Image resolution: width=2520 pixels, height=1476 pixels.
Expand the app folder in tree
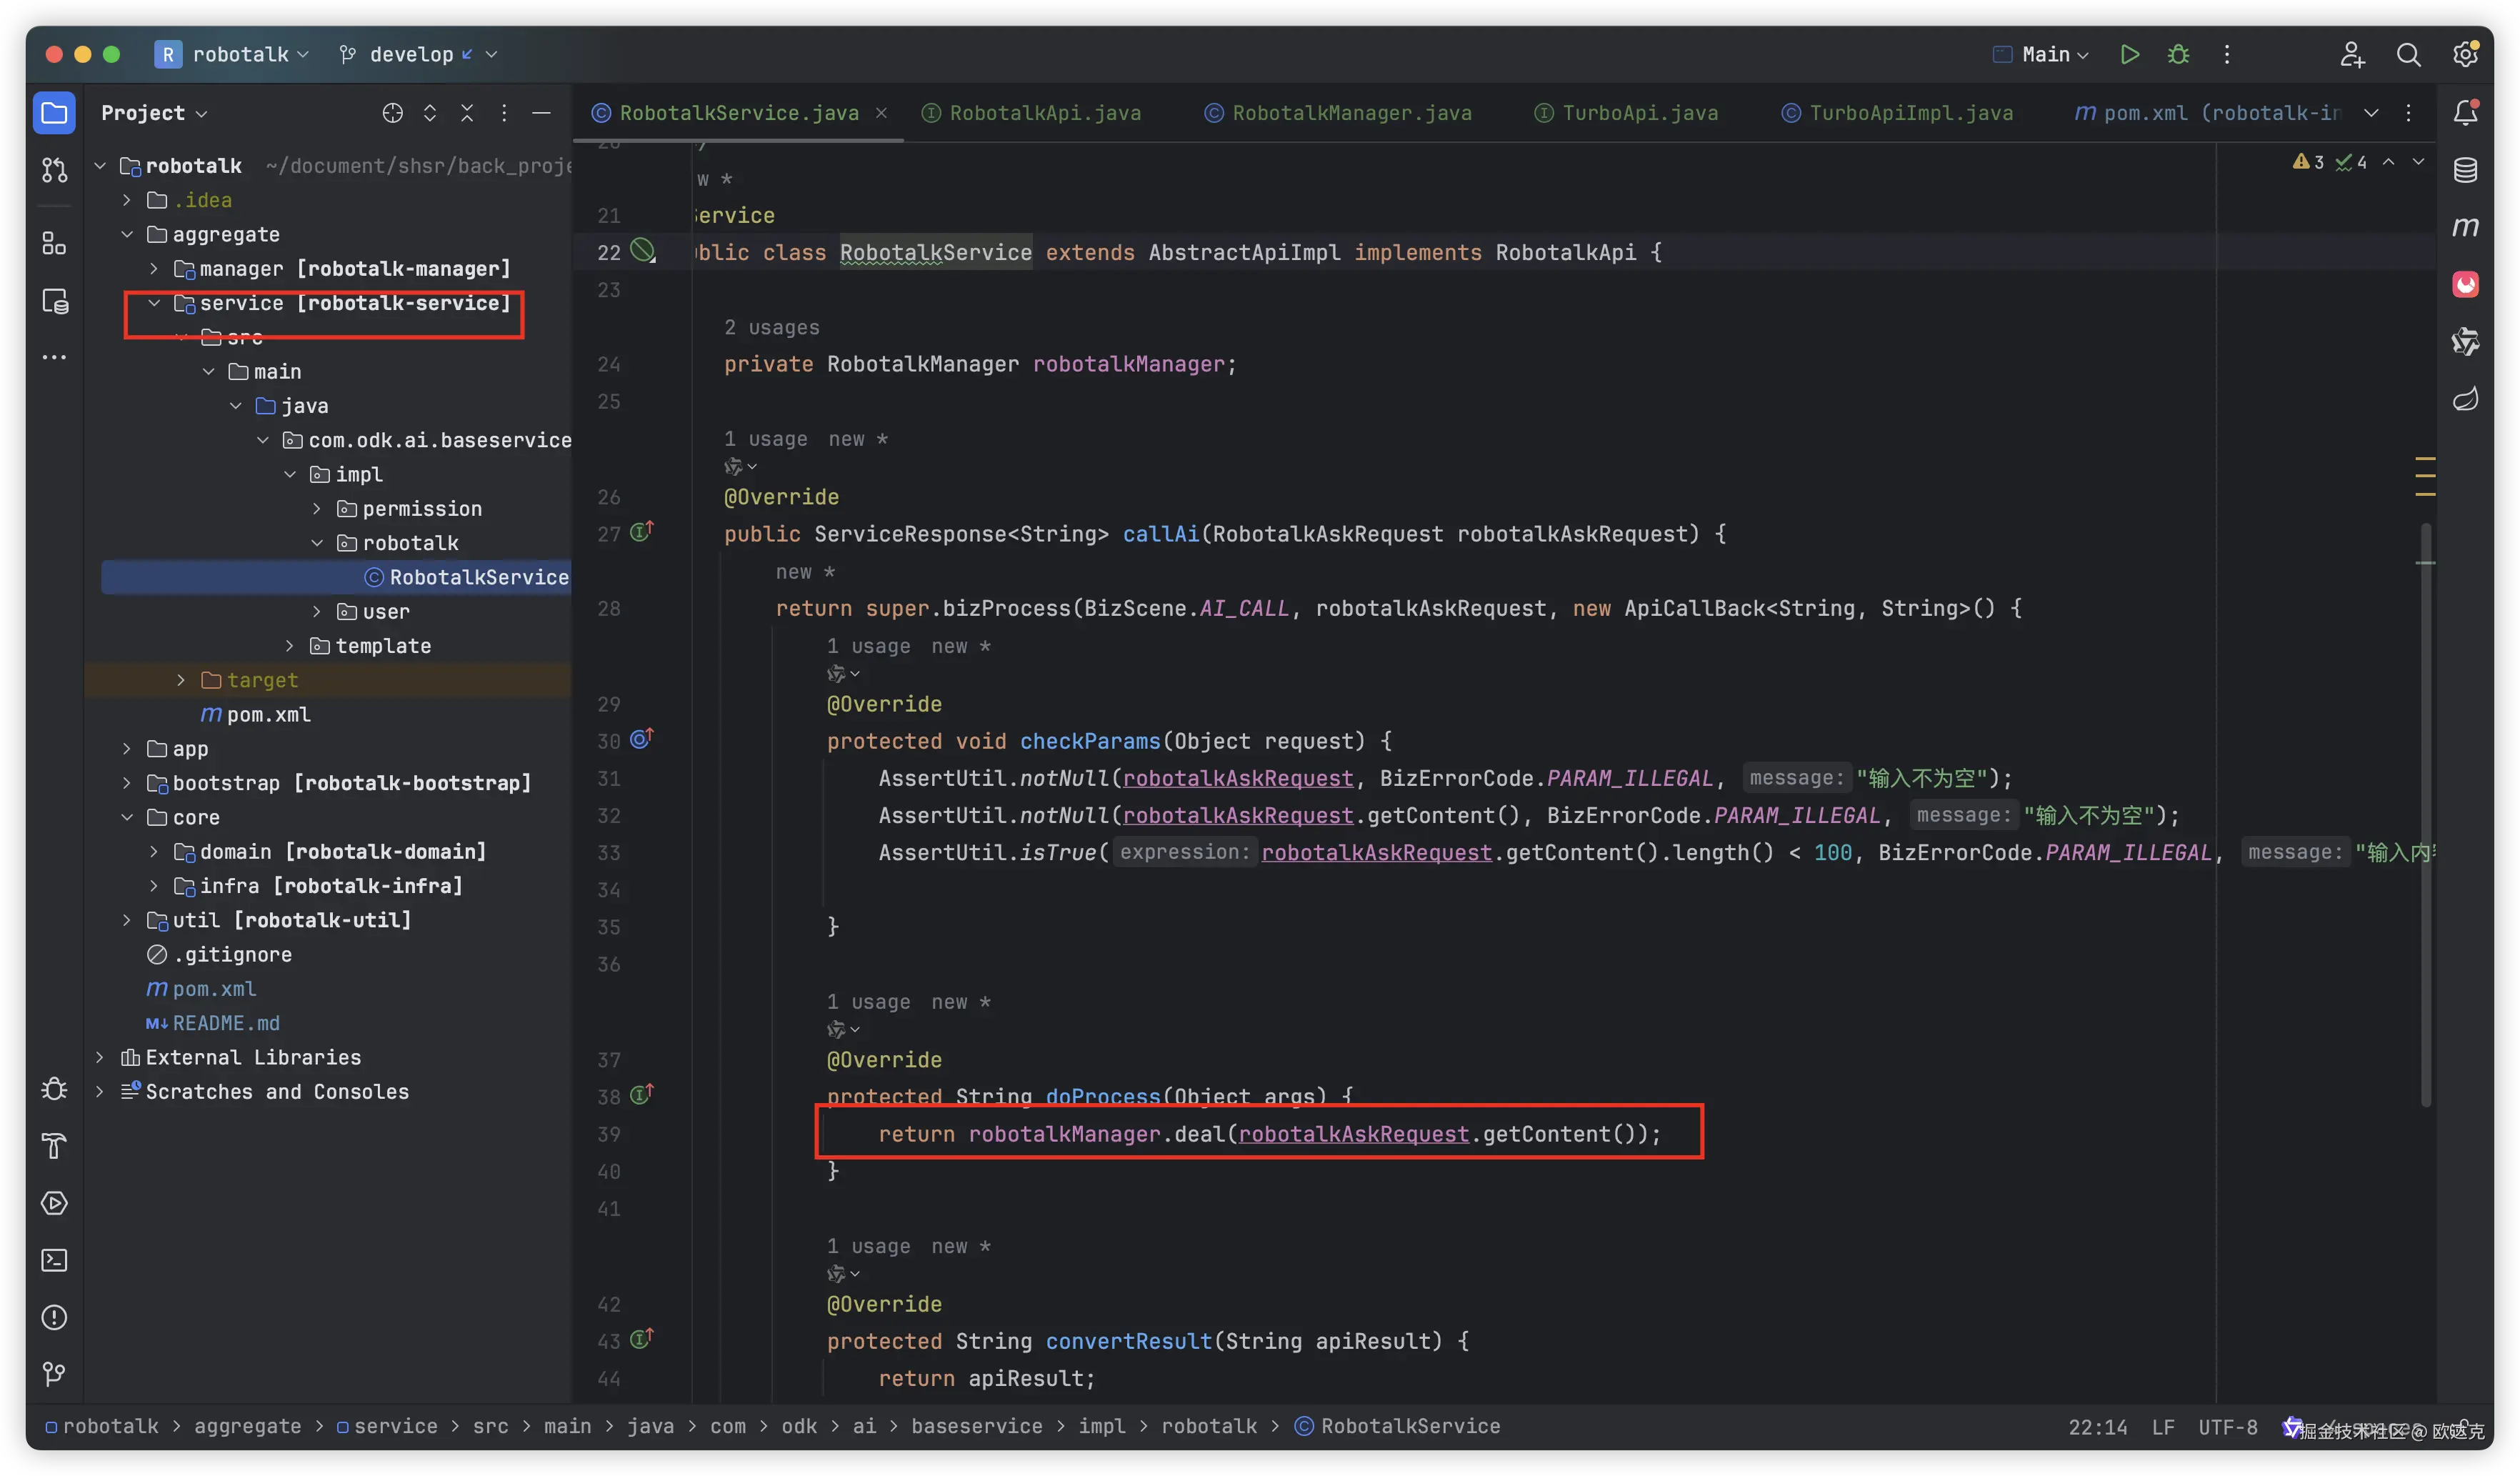[x=126, y=749]
